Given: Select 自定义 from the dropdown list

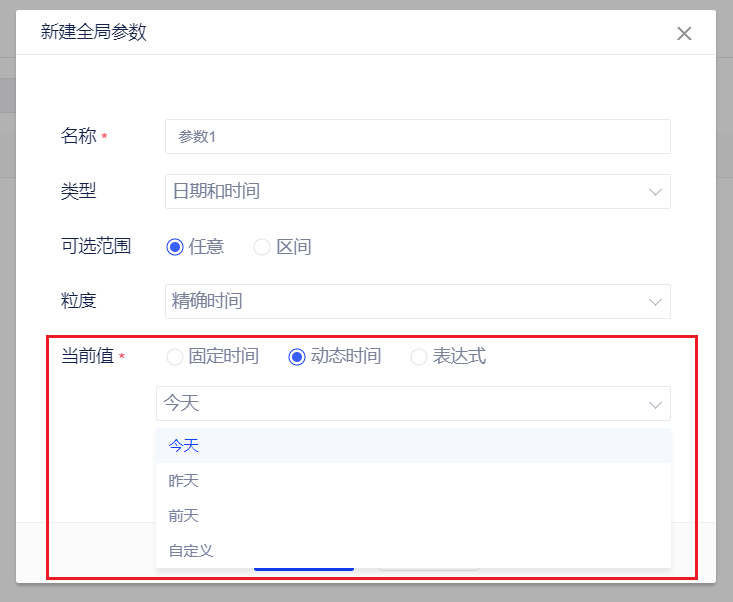Looking at the screenshot, I should click(x=191, y=550).
